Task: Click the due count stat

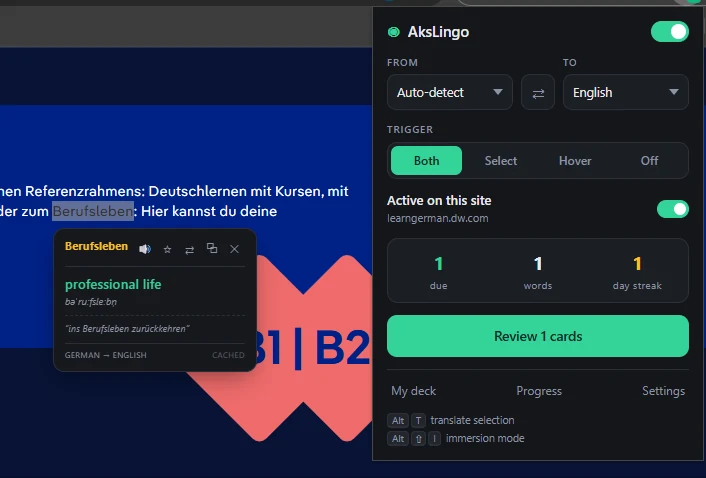Action: 439,271
